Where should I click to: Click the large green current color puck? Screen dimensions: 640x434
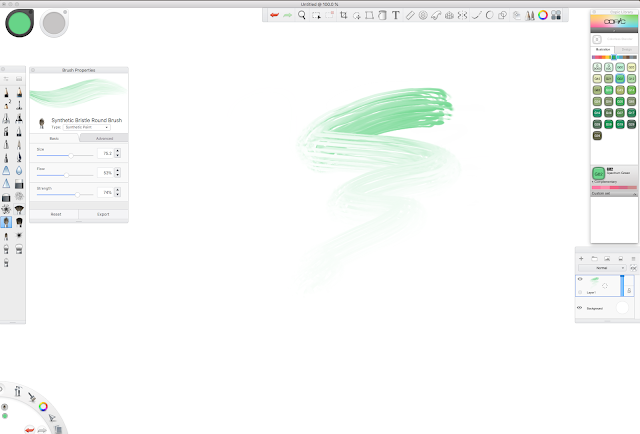pos(20,23)
